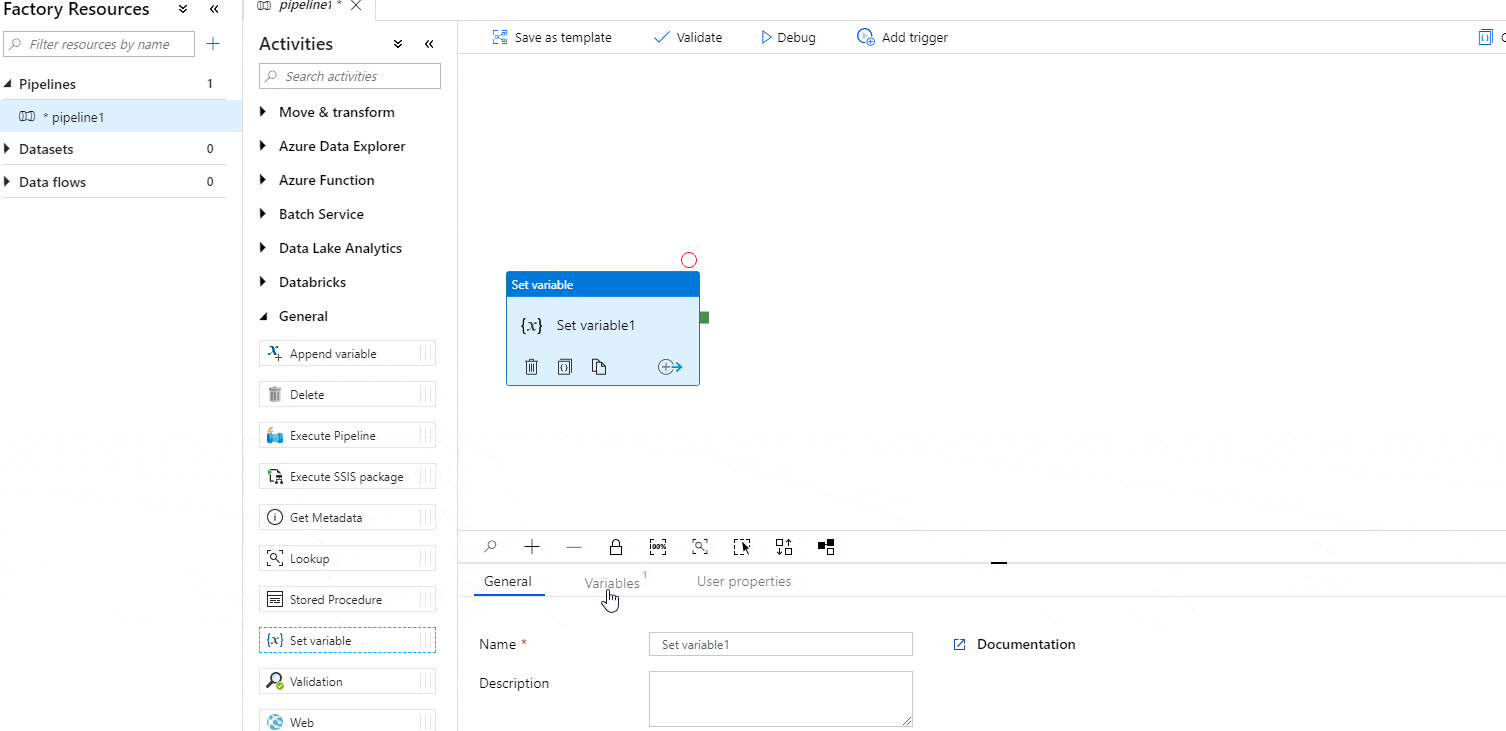The height and width of the screenshot is (731, 1506).
Task: Collapse the Activities panel
Action: [429, 44]
